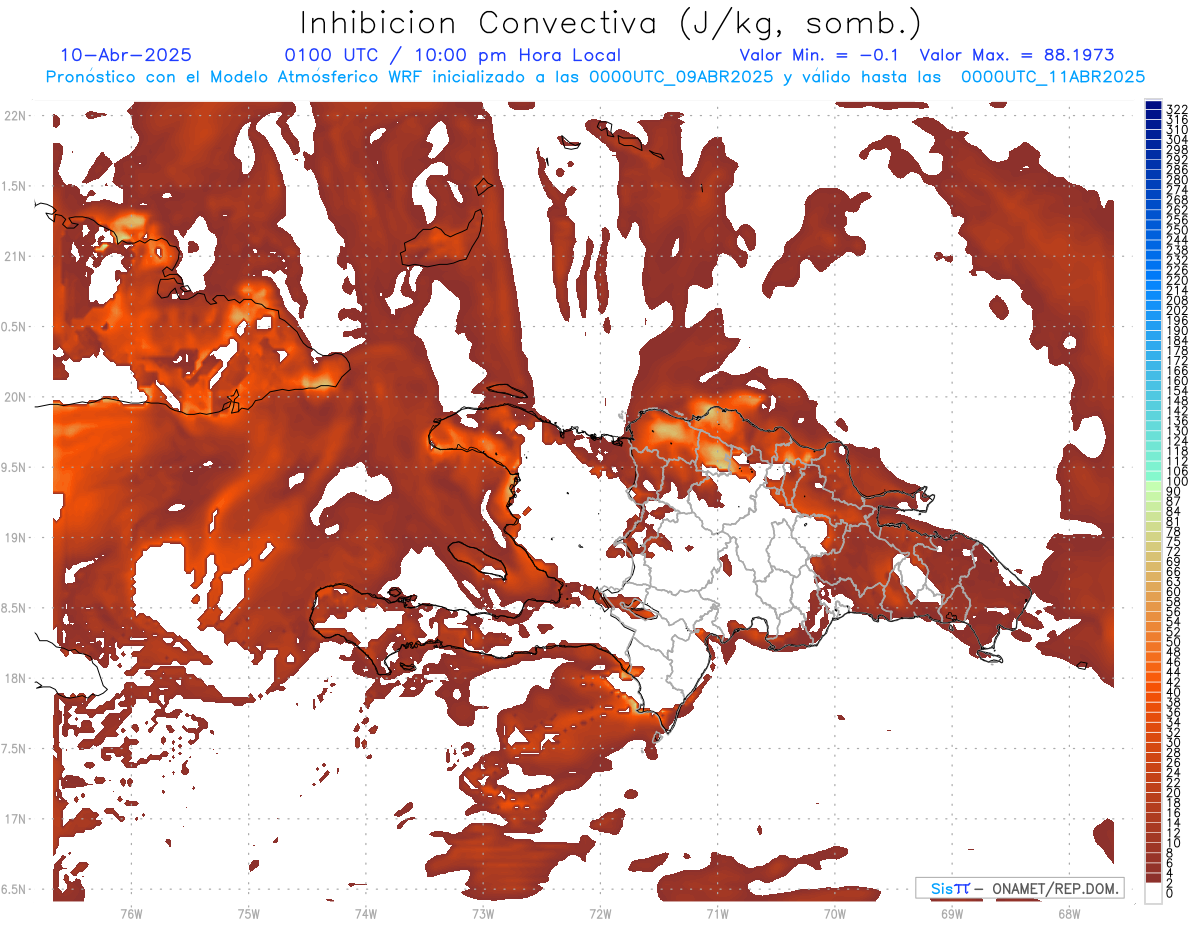The image size is (1200, 927).
Task: Click the '73W' longitude label
Action: (482, 913)
